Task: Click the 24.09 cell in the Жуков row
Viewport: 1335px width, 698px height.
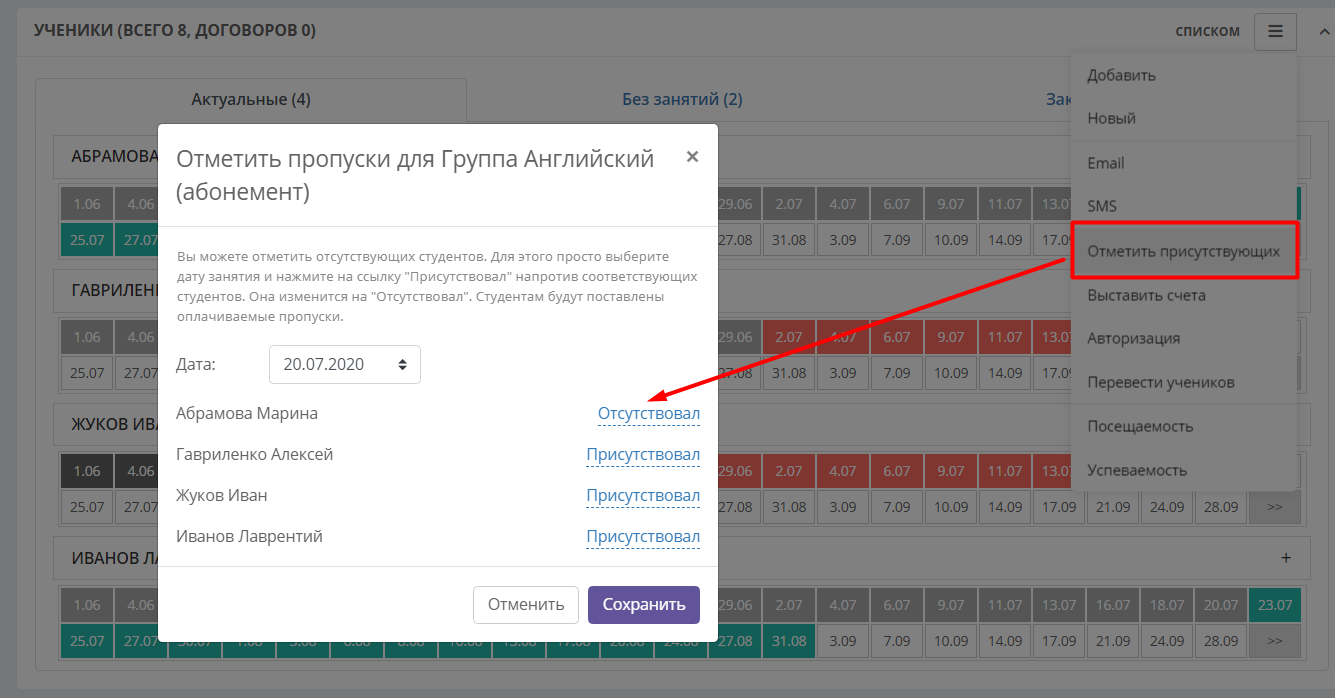Action: [x=1166, y=507]
